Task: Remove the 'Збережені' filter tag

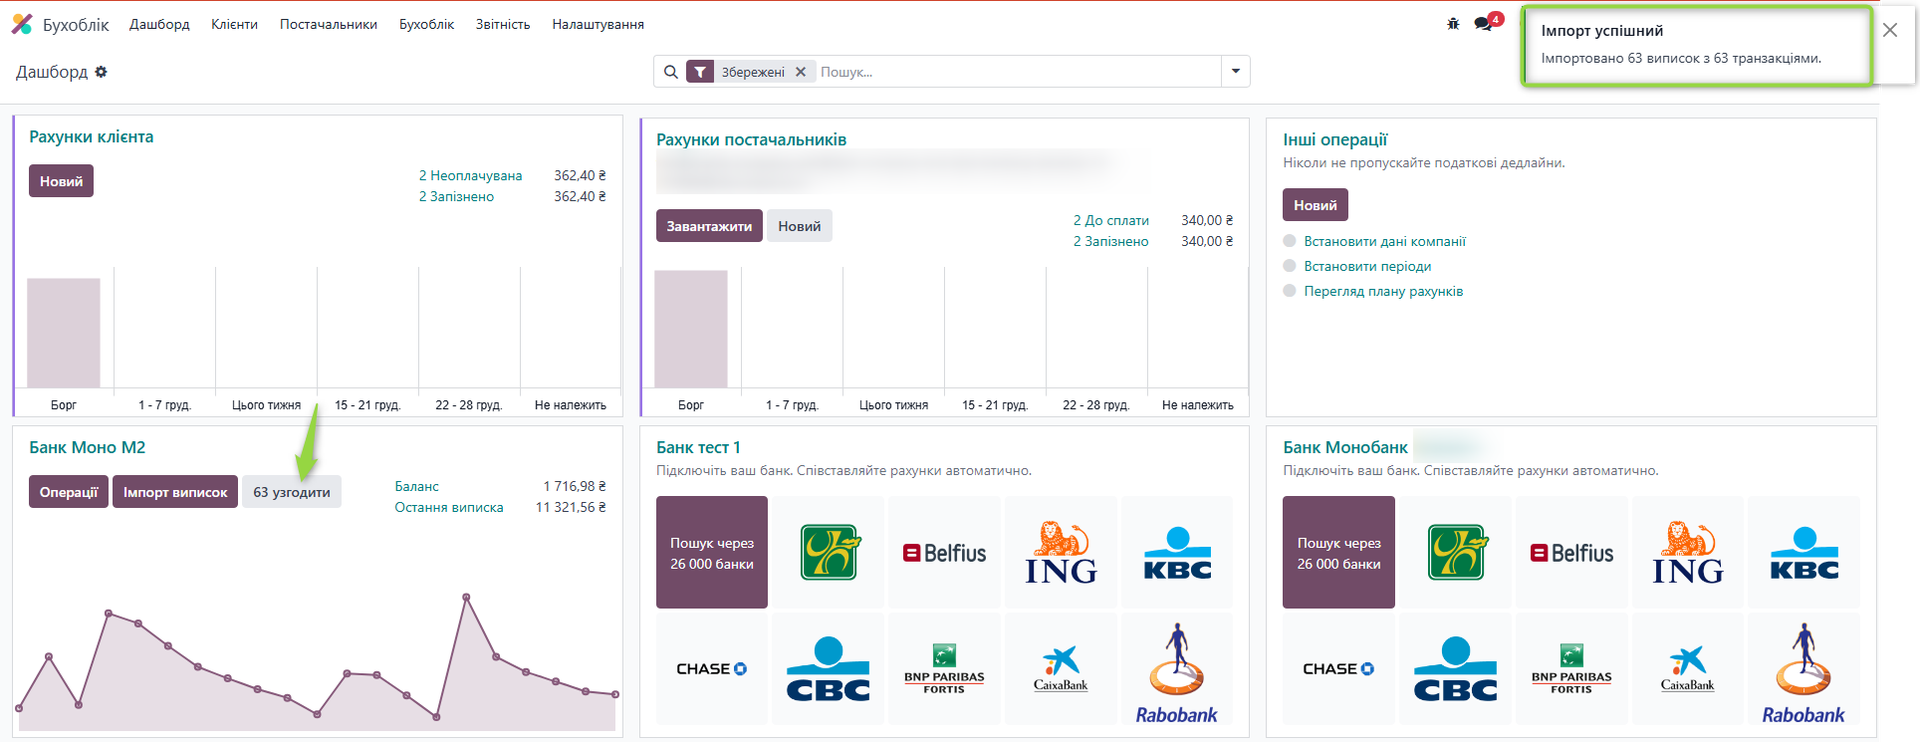Action: (x=800, y=72)
